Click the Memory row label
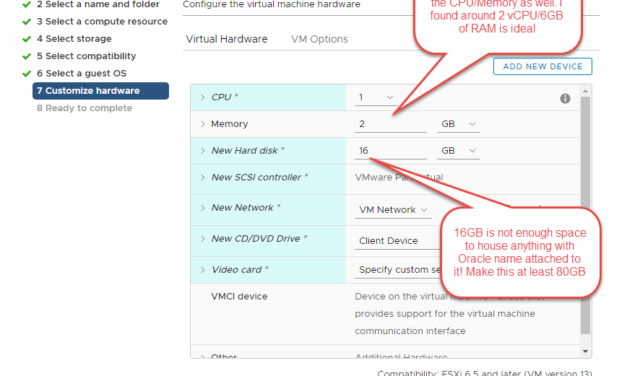The width and height of the screenshot is (627, 376). [x=229, y=124]
